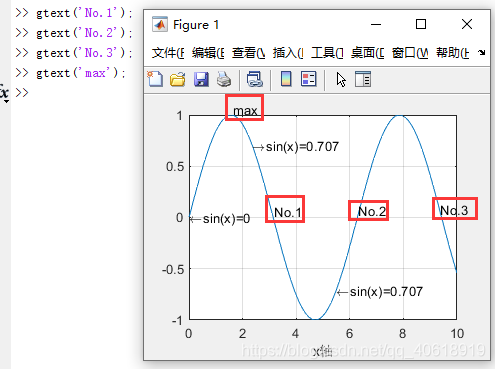
Task: Click the x-axis label 'x轴'
Action: (323, 351)
